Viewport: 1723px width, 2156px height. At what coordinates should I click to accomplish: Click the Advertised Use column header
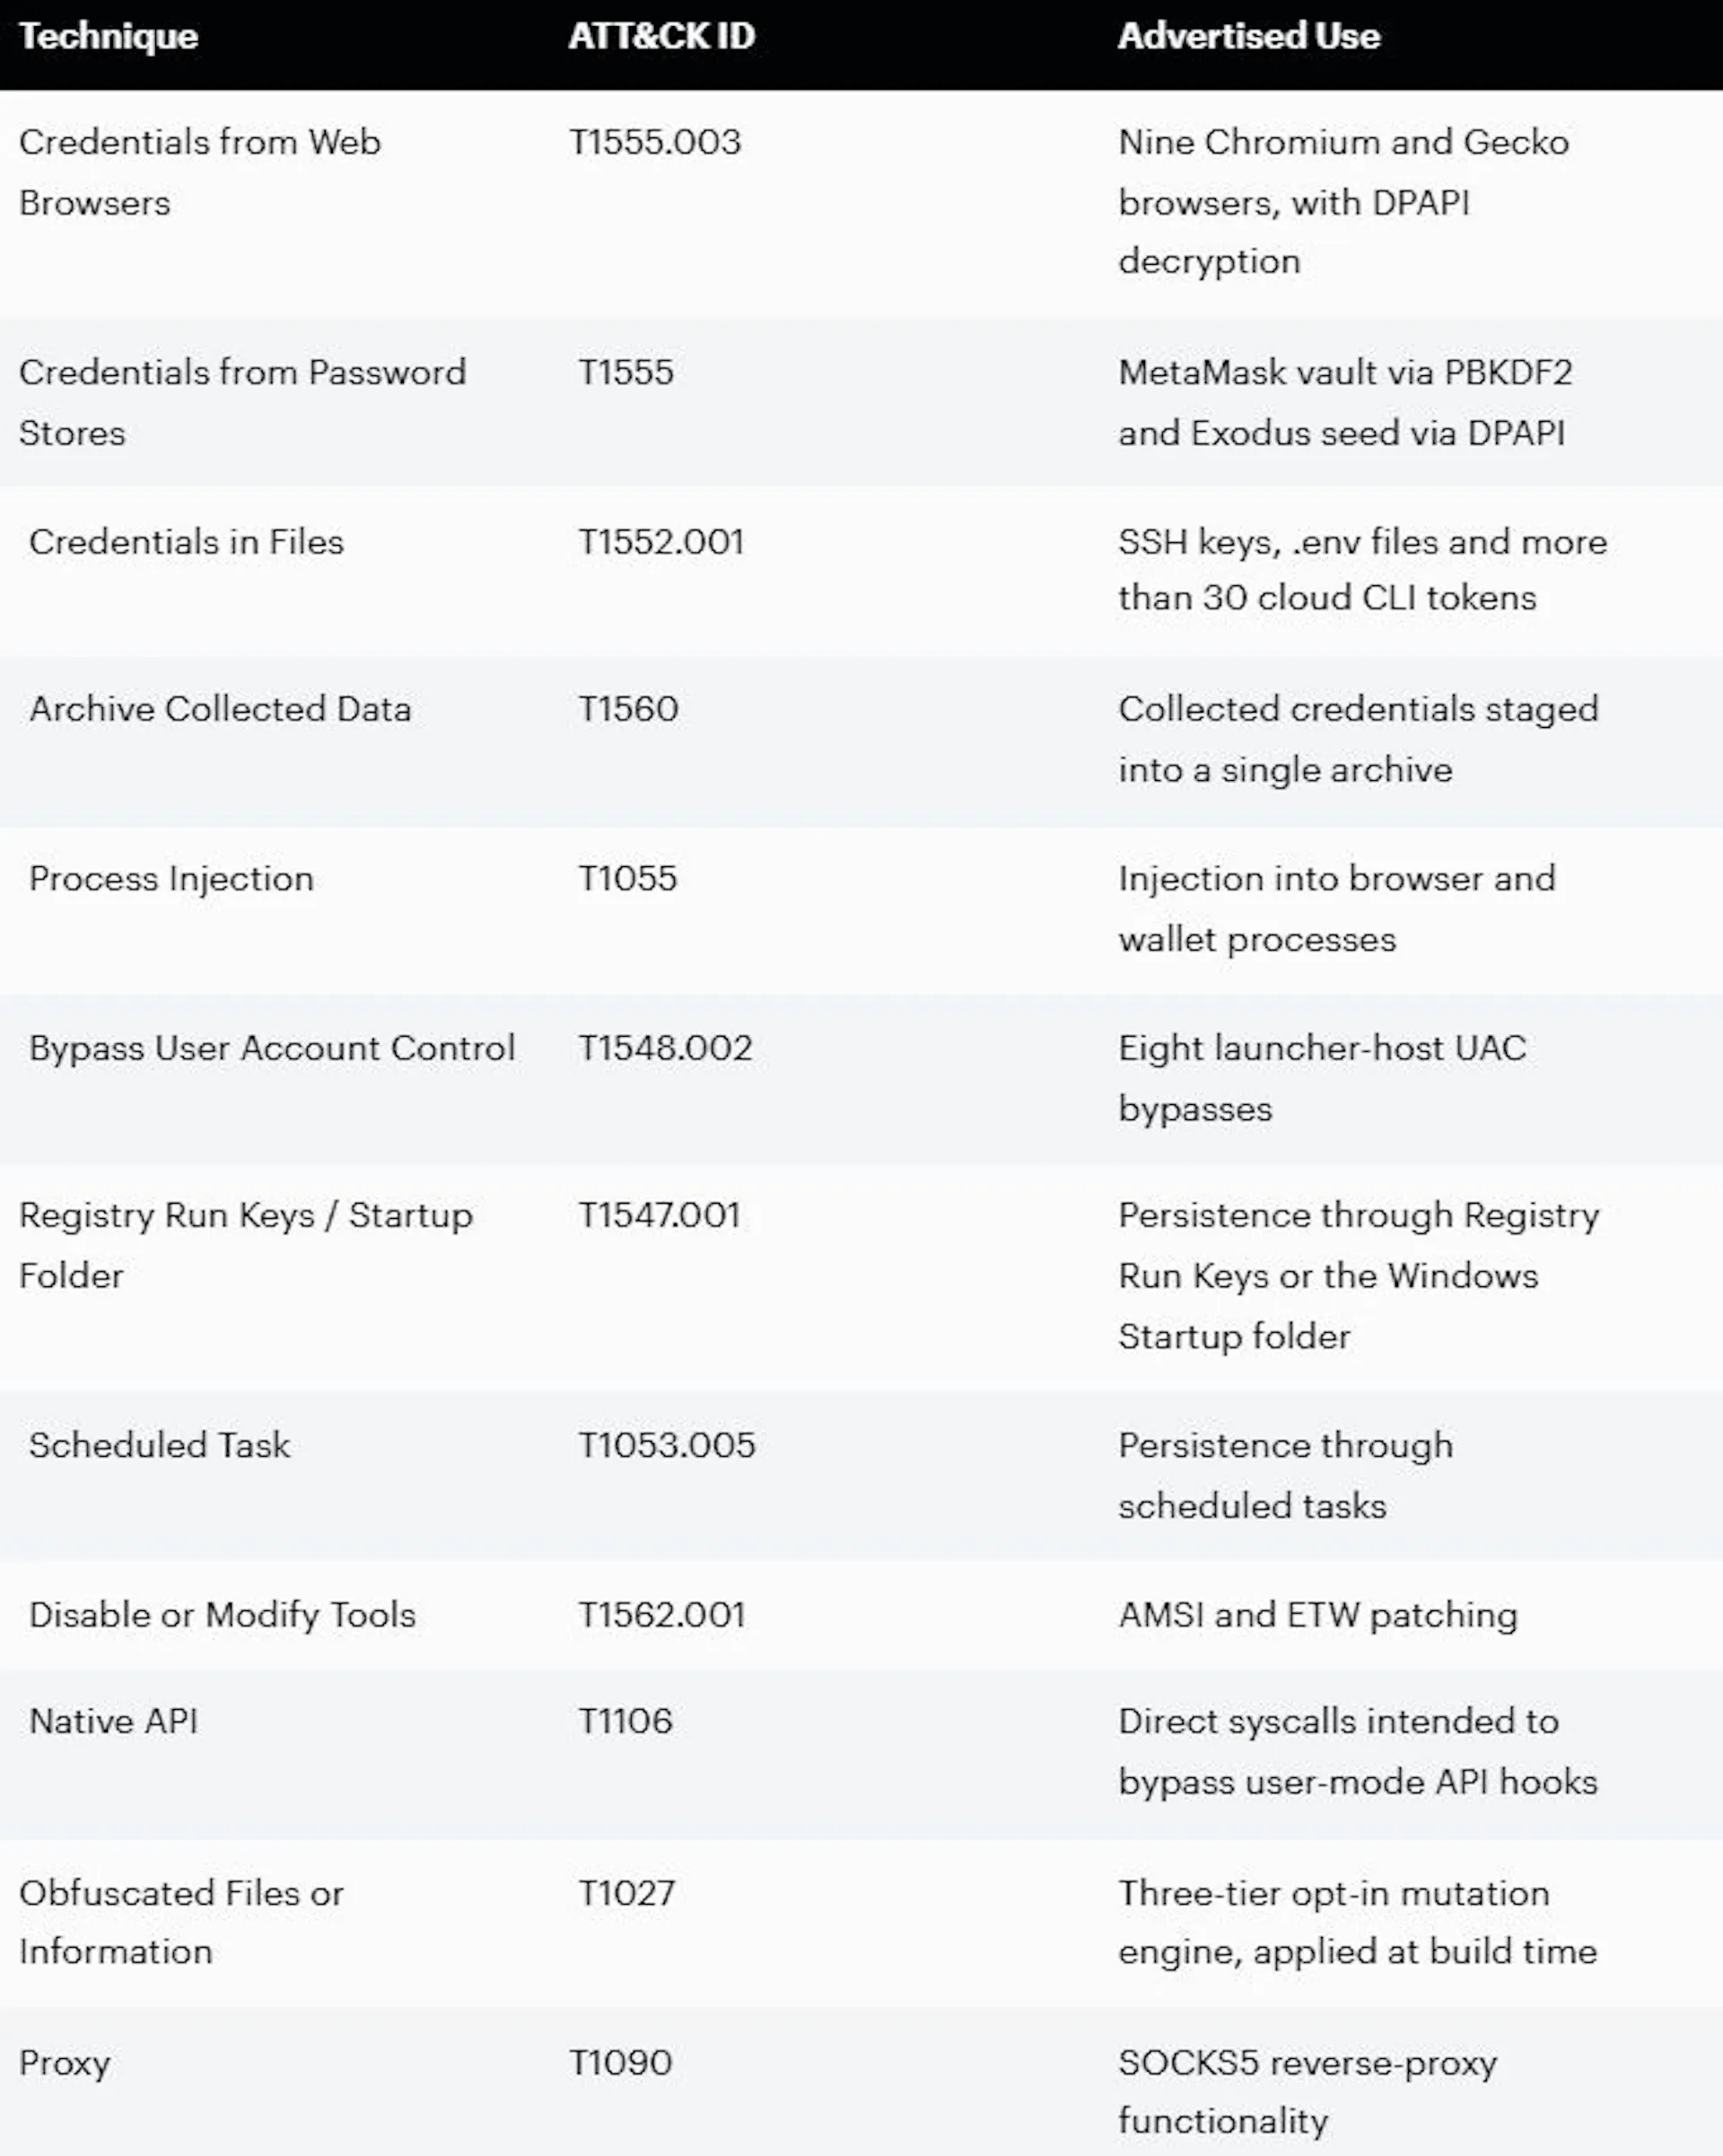click(x=1249, y=37)
